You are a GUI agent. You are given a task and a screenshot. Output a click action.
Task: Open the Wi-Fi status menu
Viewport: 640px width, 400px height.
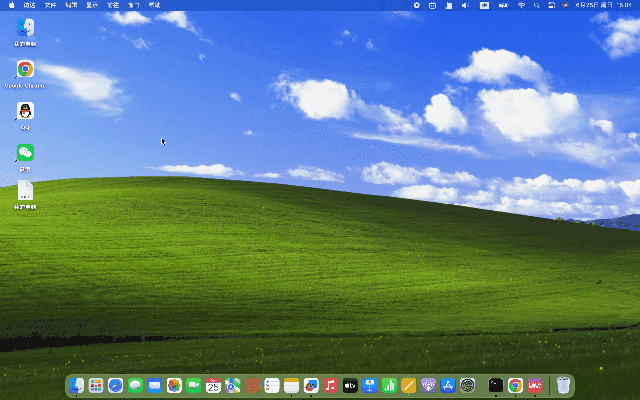(x=521, y=5)
